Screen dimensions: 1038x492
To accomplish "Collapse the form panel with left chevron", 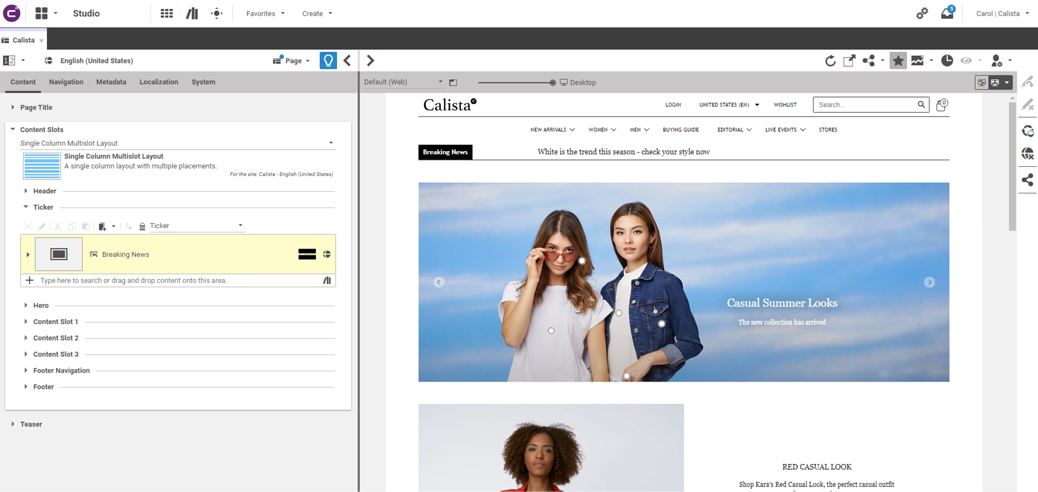I will [347, 61].
